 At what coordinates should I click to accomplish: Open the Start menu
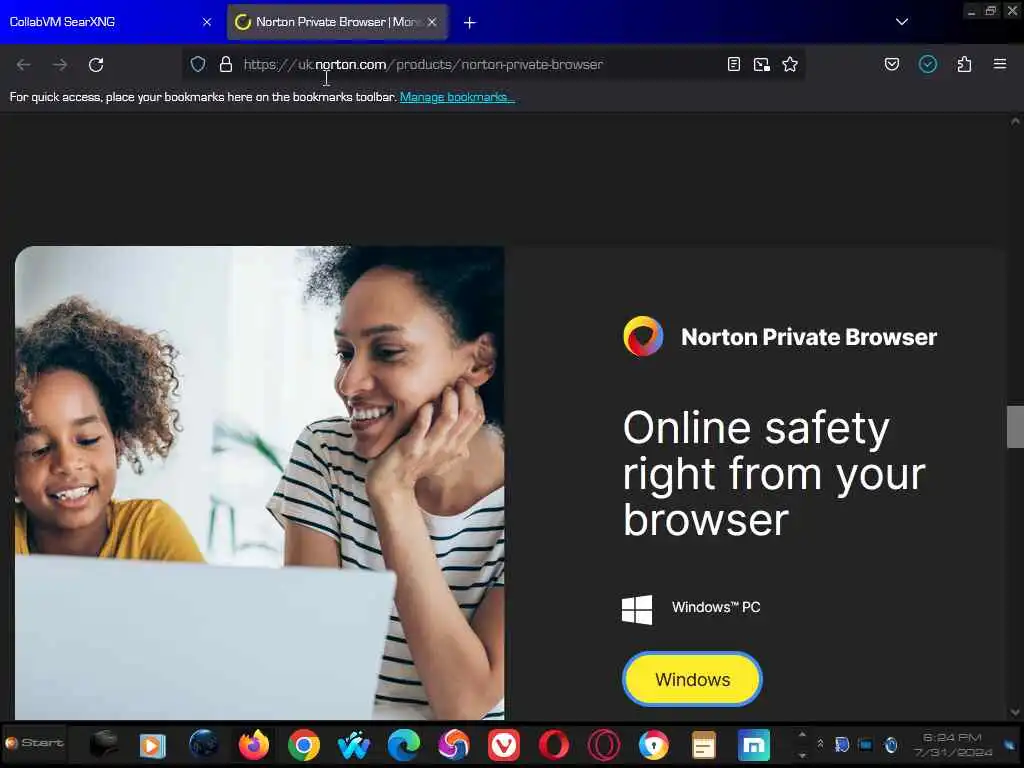tap(35, 743)
